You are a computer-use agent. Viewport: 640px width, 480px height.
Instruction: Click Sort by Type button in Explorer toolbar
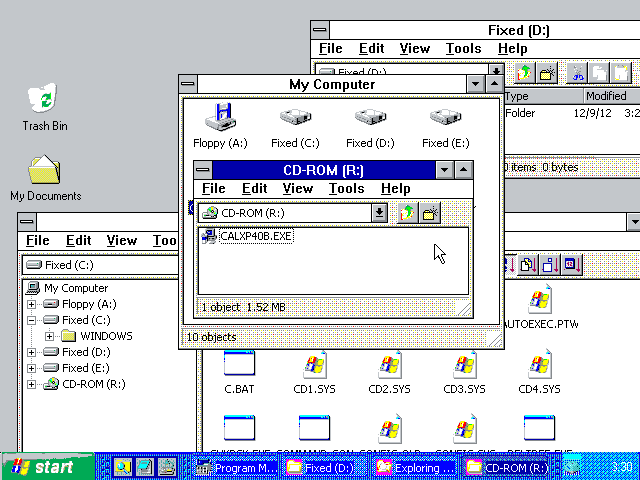[x=528, y=265]
